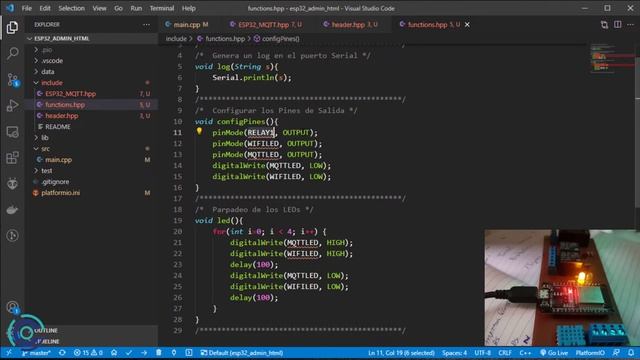
Task: Open the Extensions view
Action: click(12, 158)
